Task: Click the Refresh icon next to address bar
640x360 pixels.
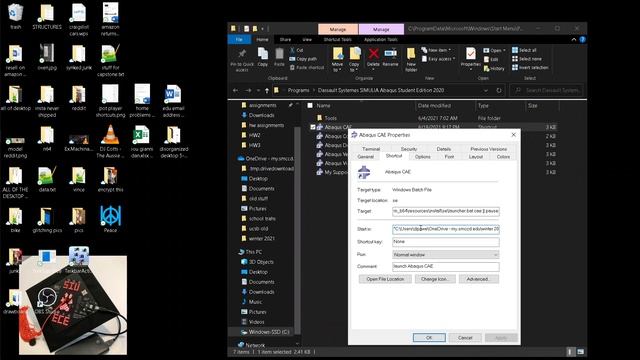Action: [498, 90]
